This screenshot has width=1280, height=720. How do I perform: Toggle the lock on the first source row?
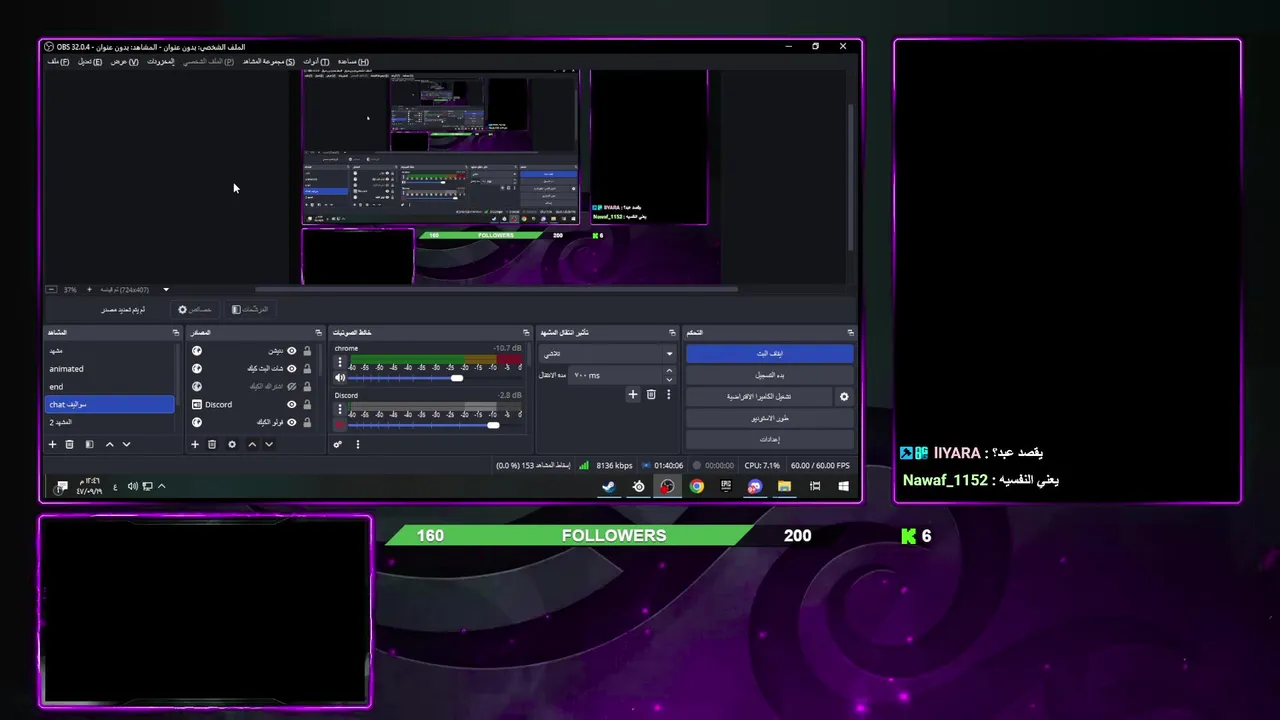click(x=307, y=351)
